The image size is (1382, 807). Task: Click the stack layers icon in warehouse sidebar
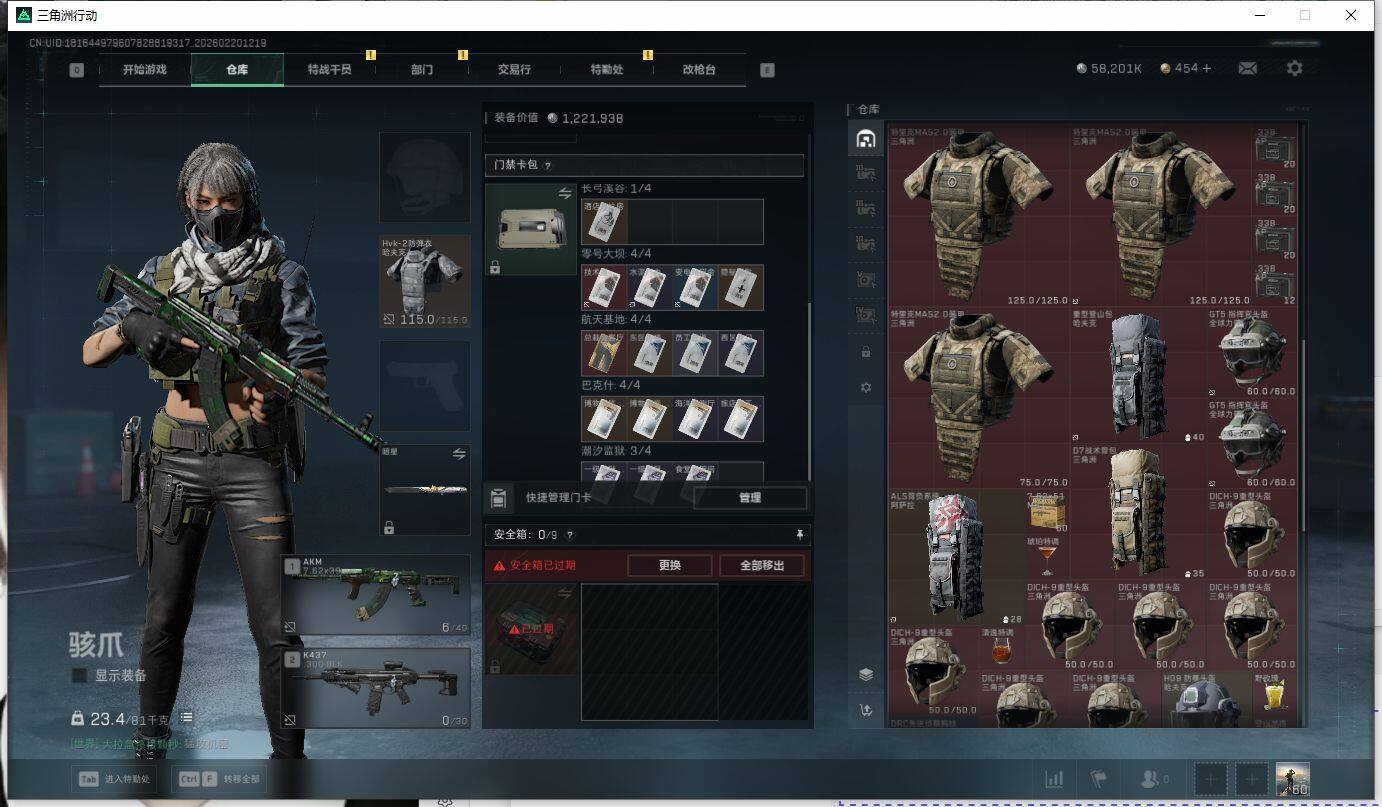[866, 674]
